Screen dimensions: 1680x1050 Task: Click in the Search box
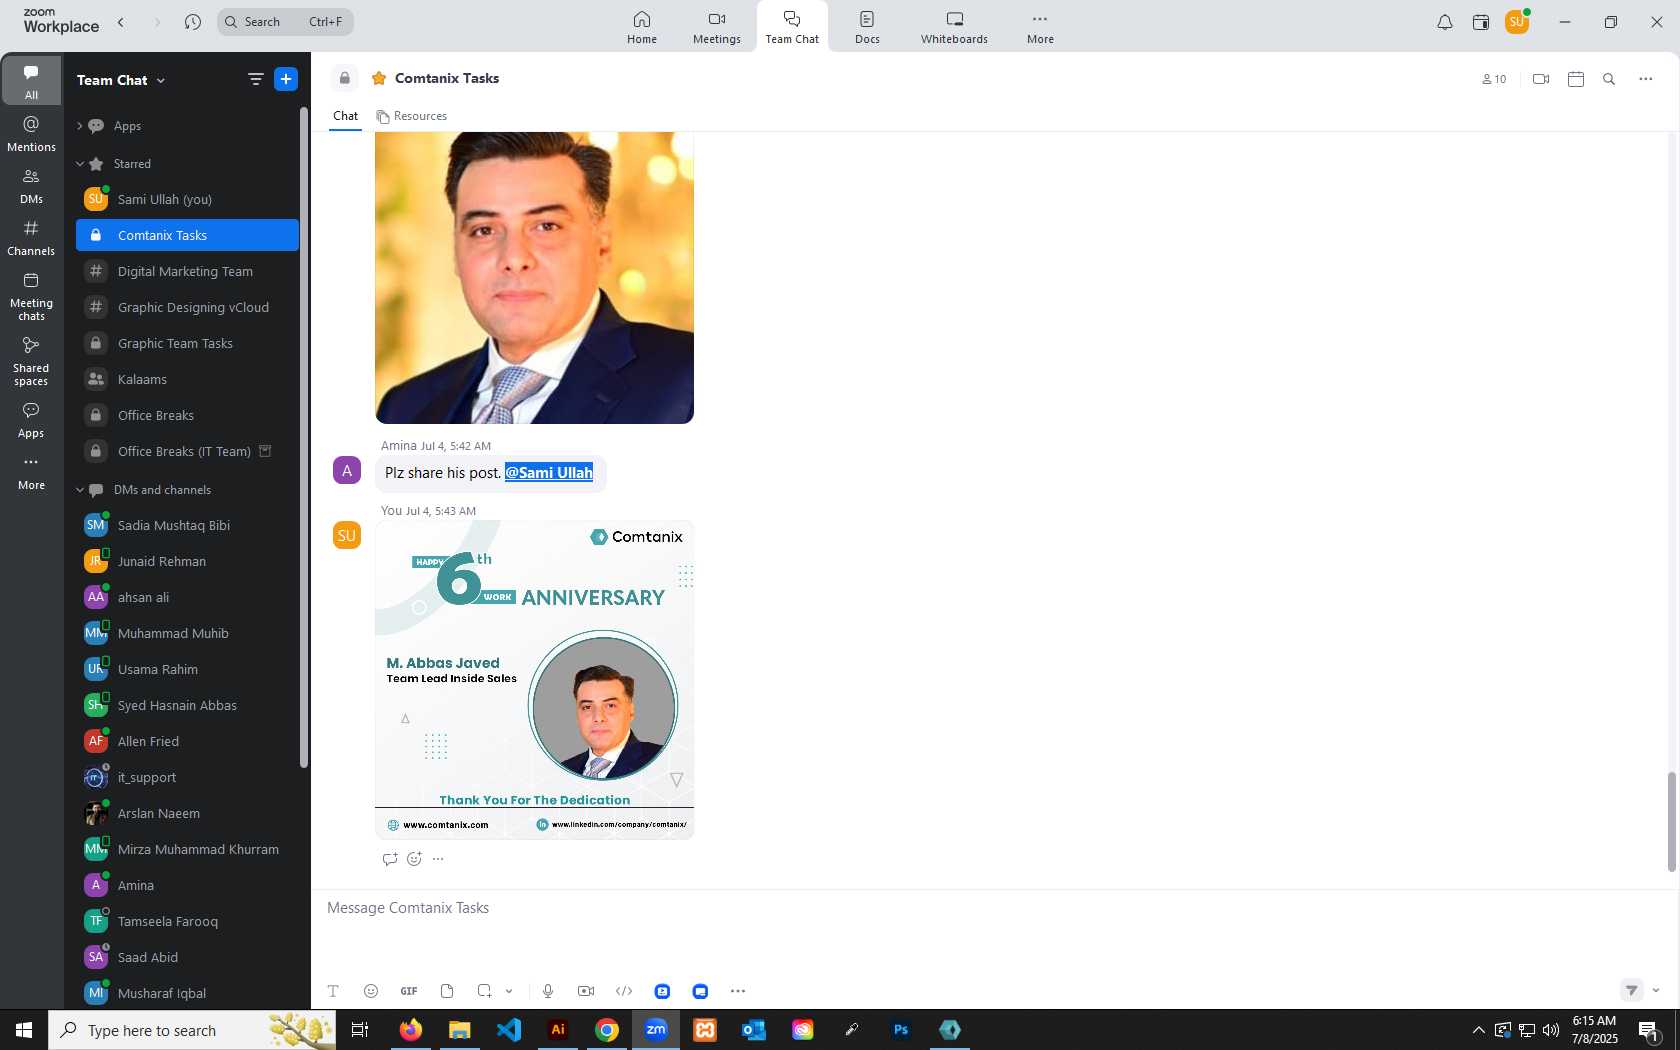[x=285, y=22]
